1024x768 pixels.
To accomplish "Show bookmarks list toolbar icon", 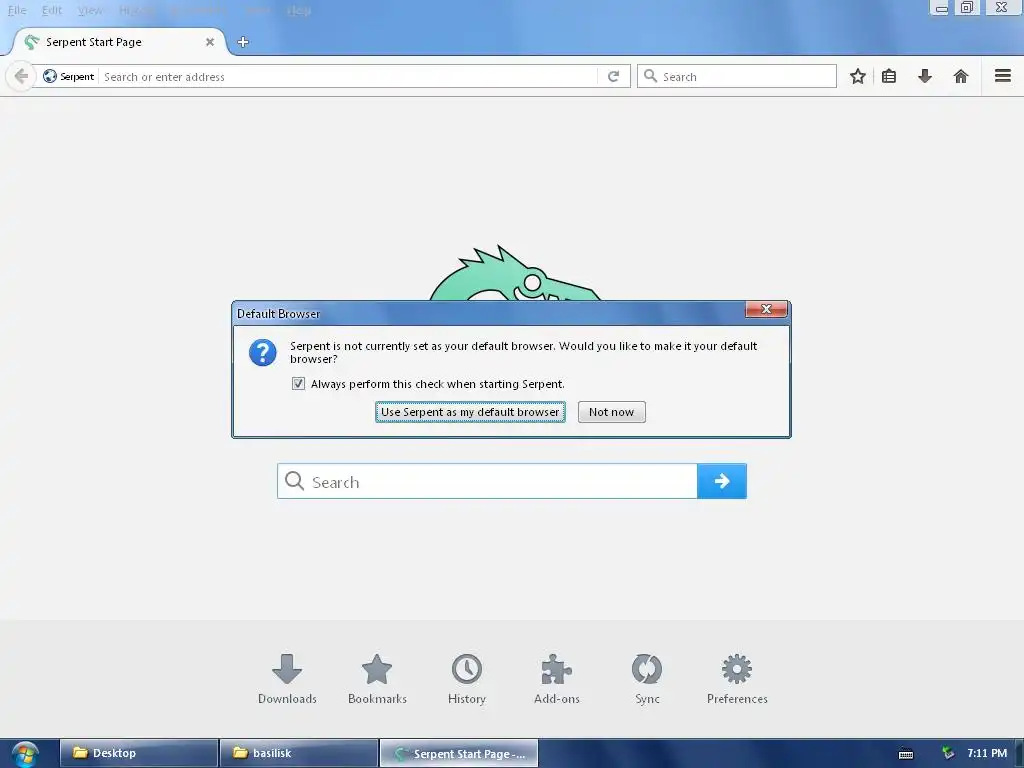I will [x=889, y=76].
